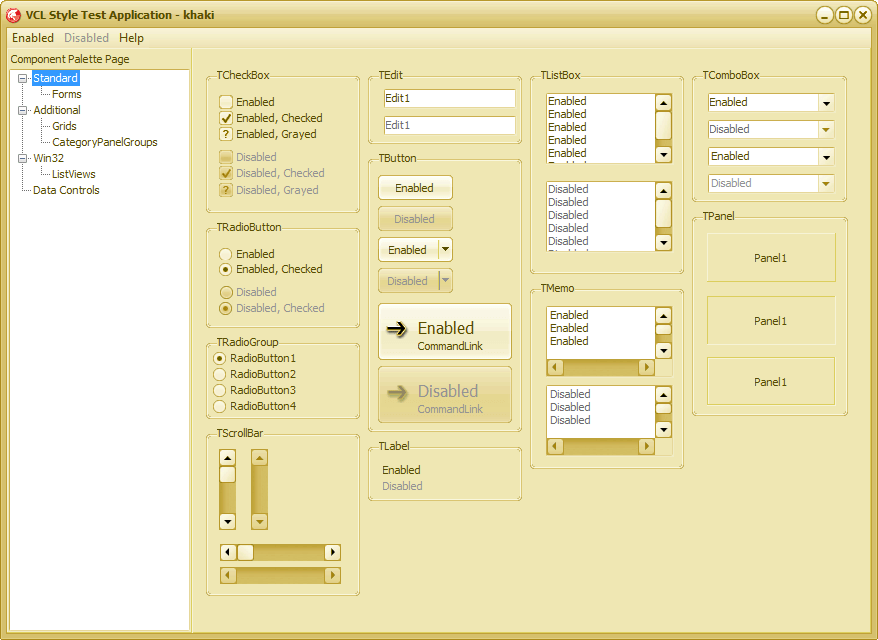Click down arrow of enabled vertical scrollbar
This screenshot has width=878, height=640.
point(227,521)
